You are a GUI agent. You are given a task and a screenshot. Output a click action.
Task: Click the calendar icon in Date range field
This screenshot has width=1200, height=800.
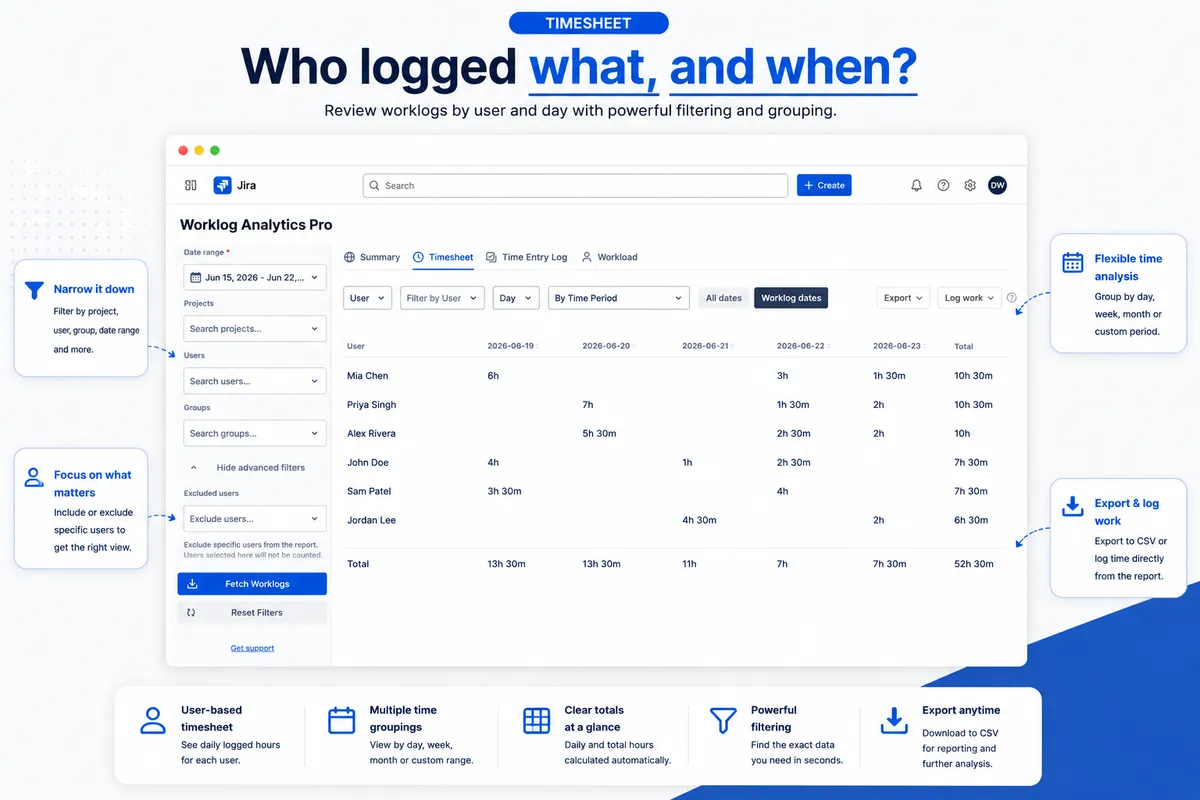point(196,277)
